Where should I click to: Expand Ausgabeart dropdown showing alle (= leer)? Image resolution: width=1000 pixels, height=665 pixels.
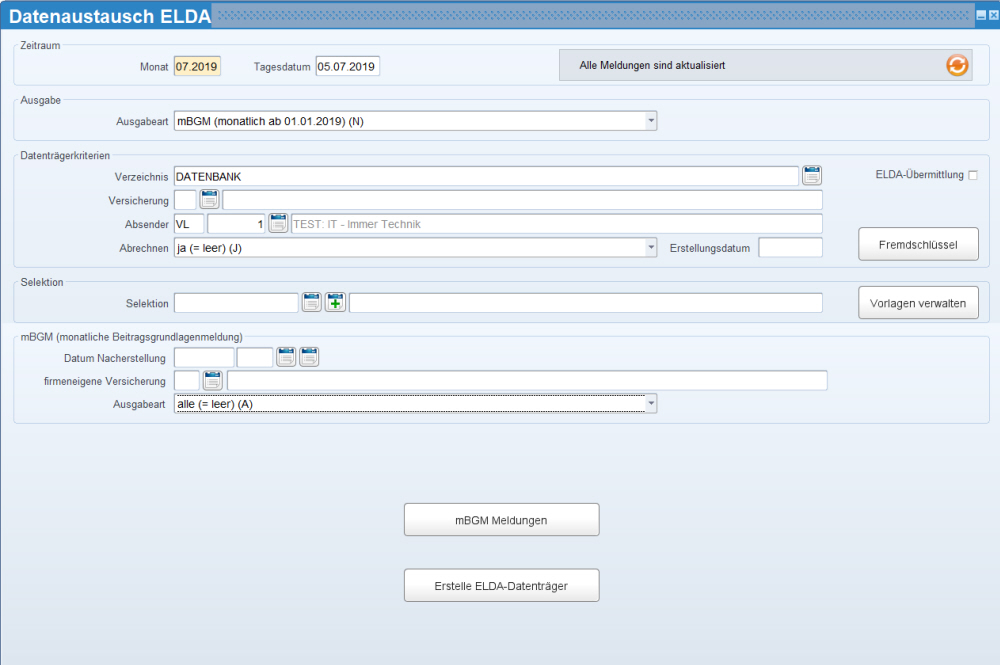(x=651, y=404)
